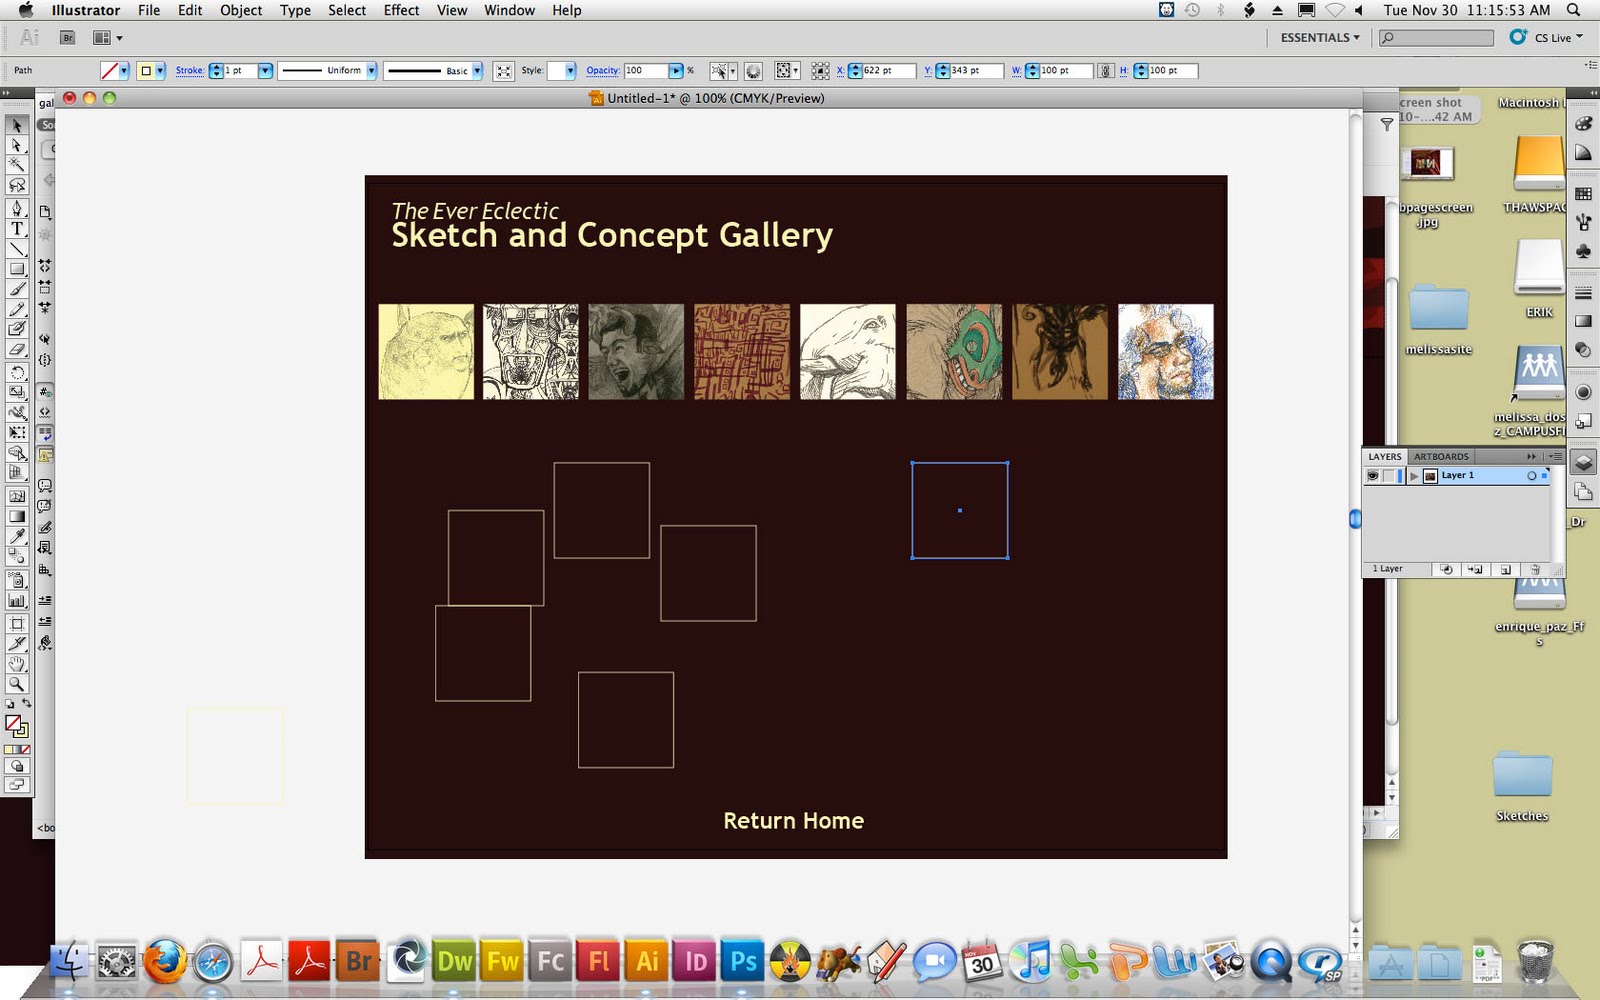Select the Scale tool
This screenshot has width=1600, height=1000.
[x=17, y=392]
